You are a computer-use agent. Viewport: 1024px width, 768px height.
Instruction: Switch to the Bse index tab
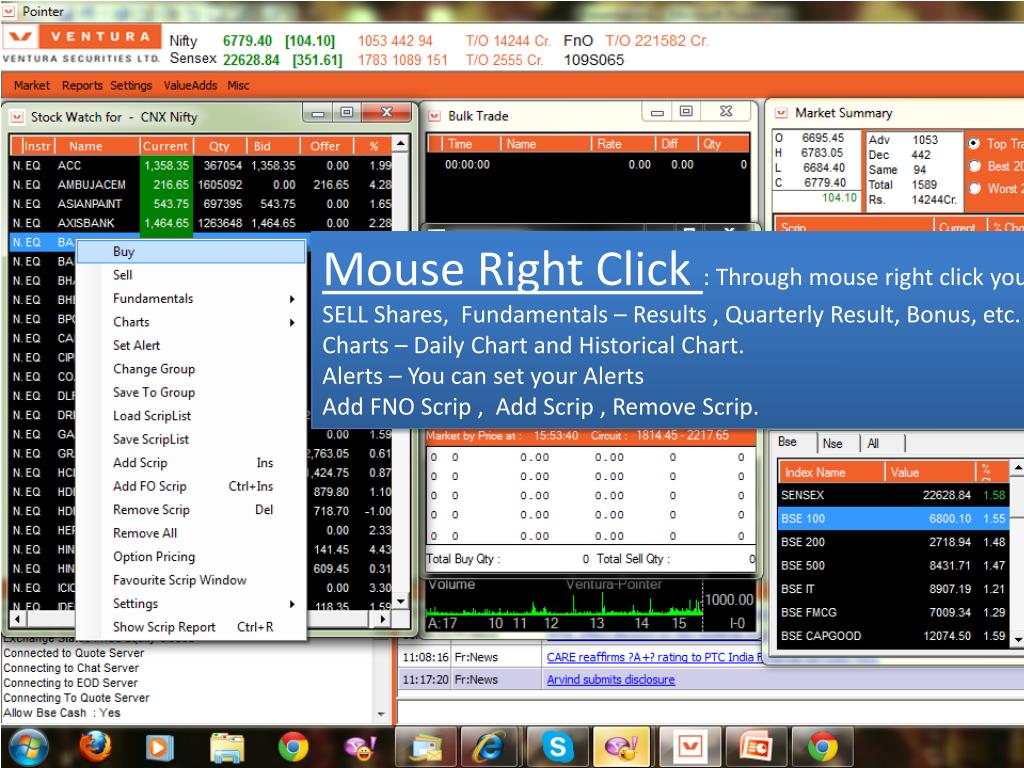(x=792, y=442)
